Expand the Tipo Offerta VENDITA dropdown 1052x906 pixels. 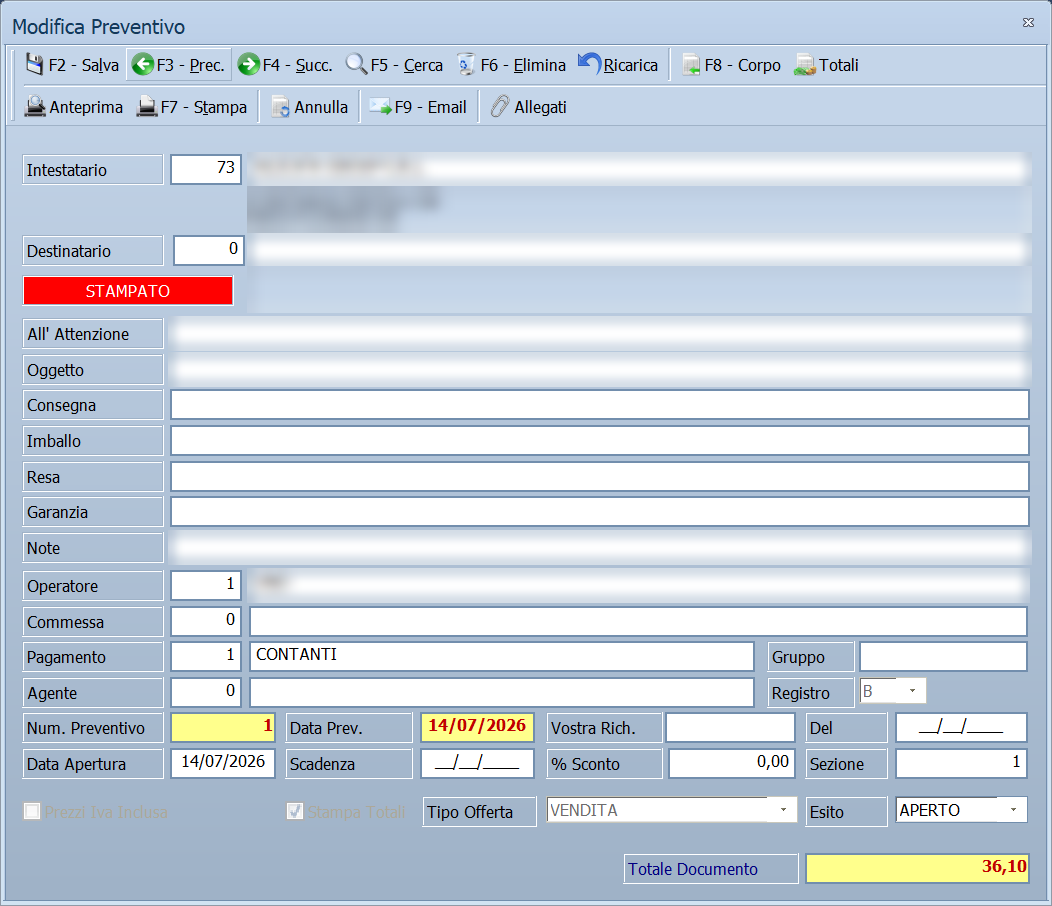point(783,810)
